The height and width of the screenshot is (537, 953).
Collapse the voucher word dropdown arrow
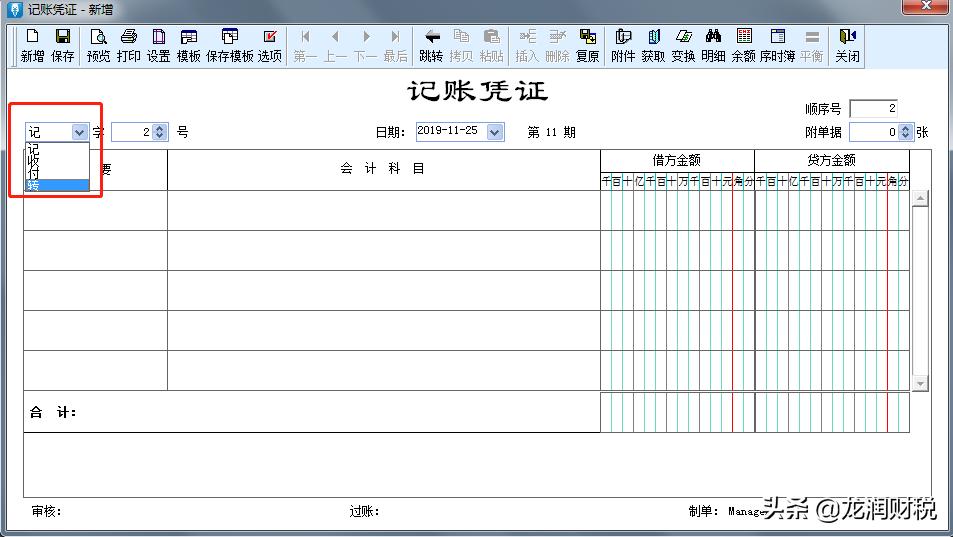[79, 132]
